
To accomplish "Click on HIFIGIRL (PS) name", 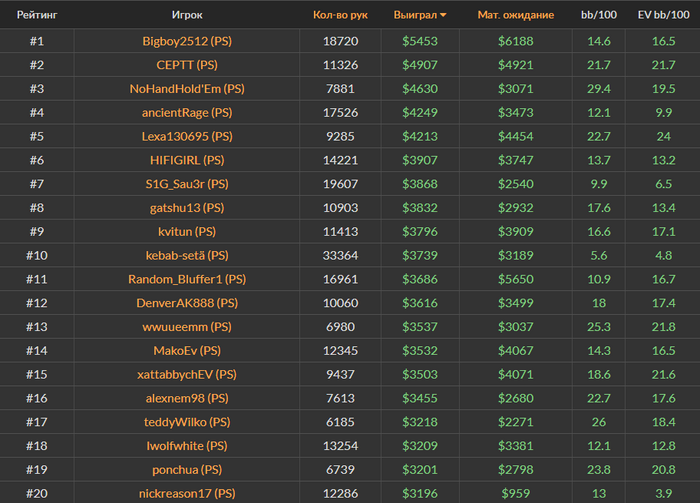I will tap(187, 160).
